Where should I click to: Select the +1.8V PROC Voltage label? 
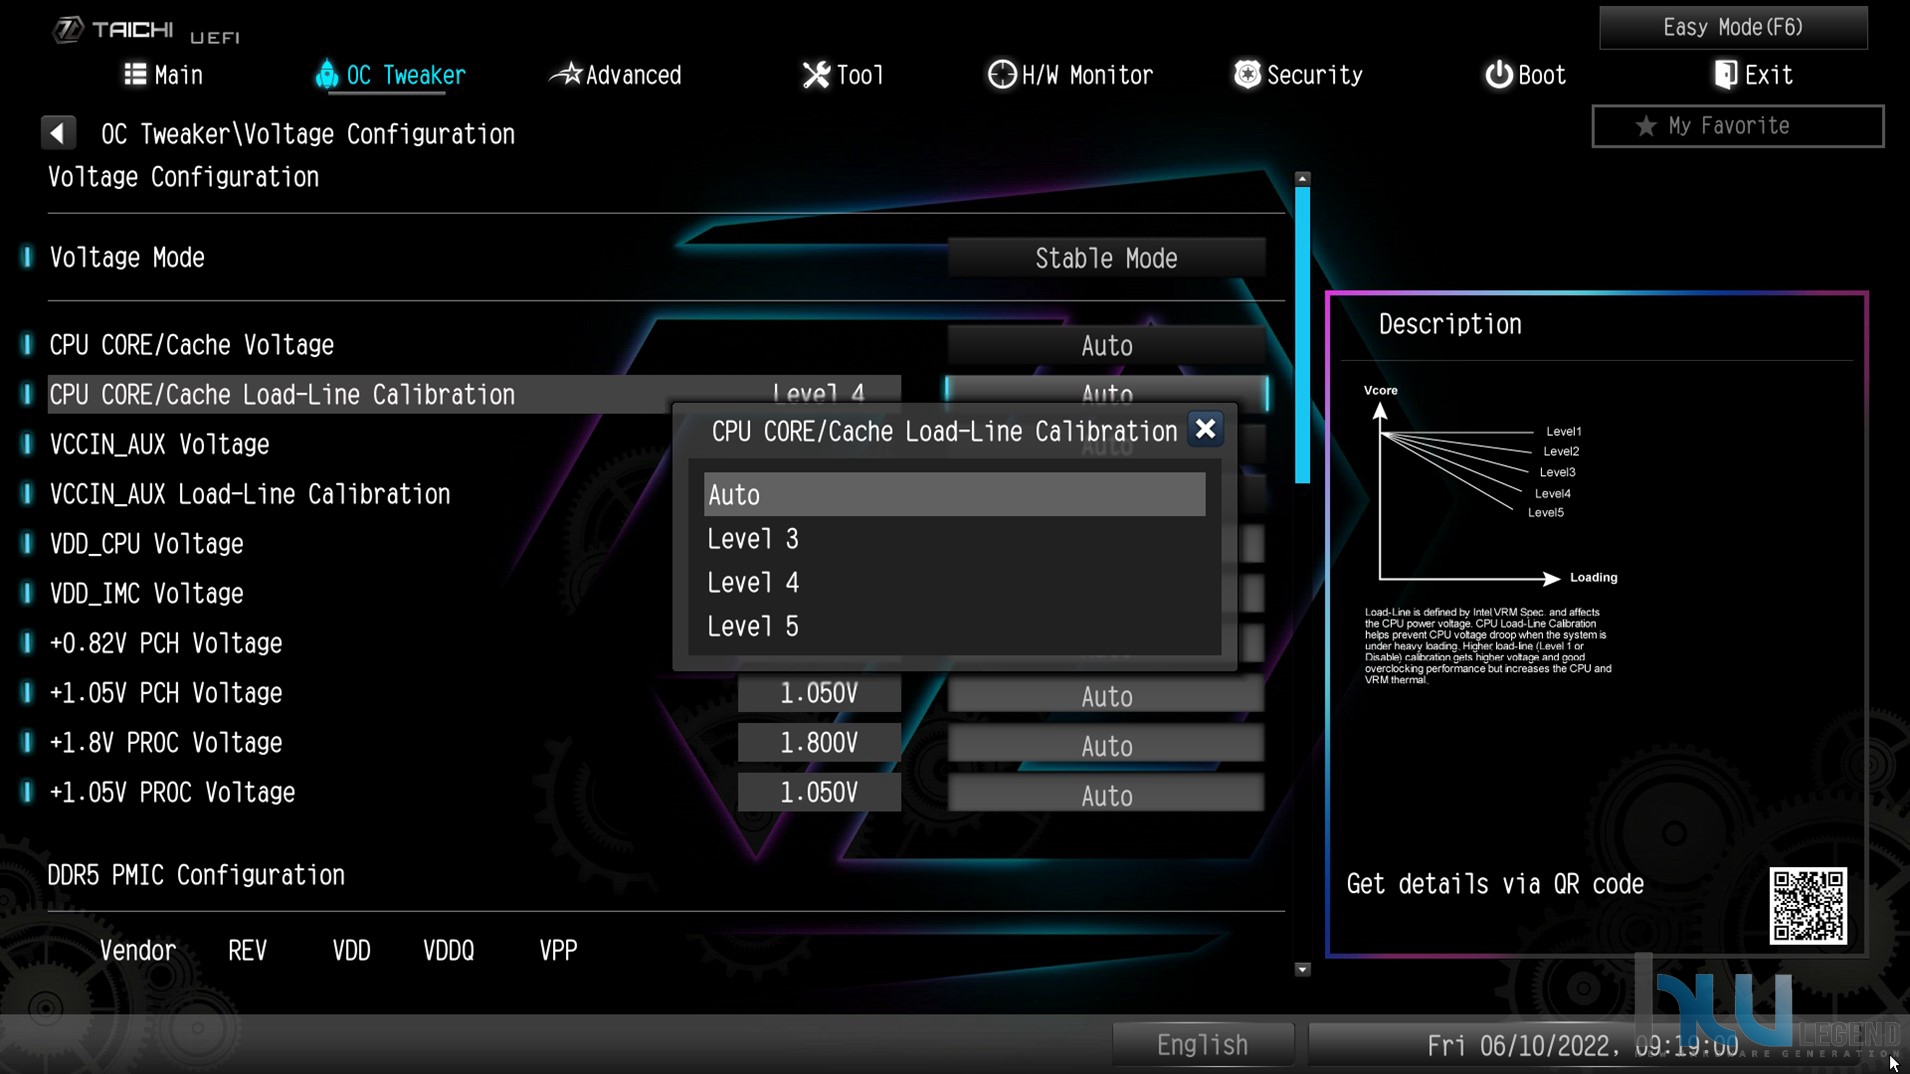click(166, 743)
